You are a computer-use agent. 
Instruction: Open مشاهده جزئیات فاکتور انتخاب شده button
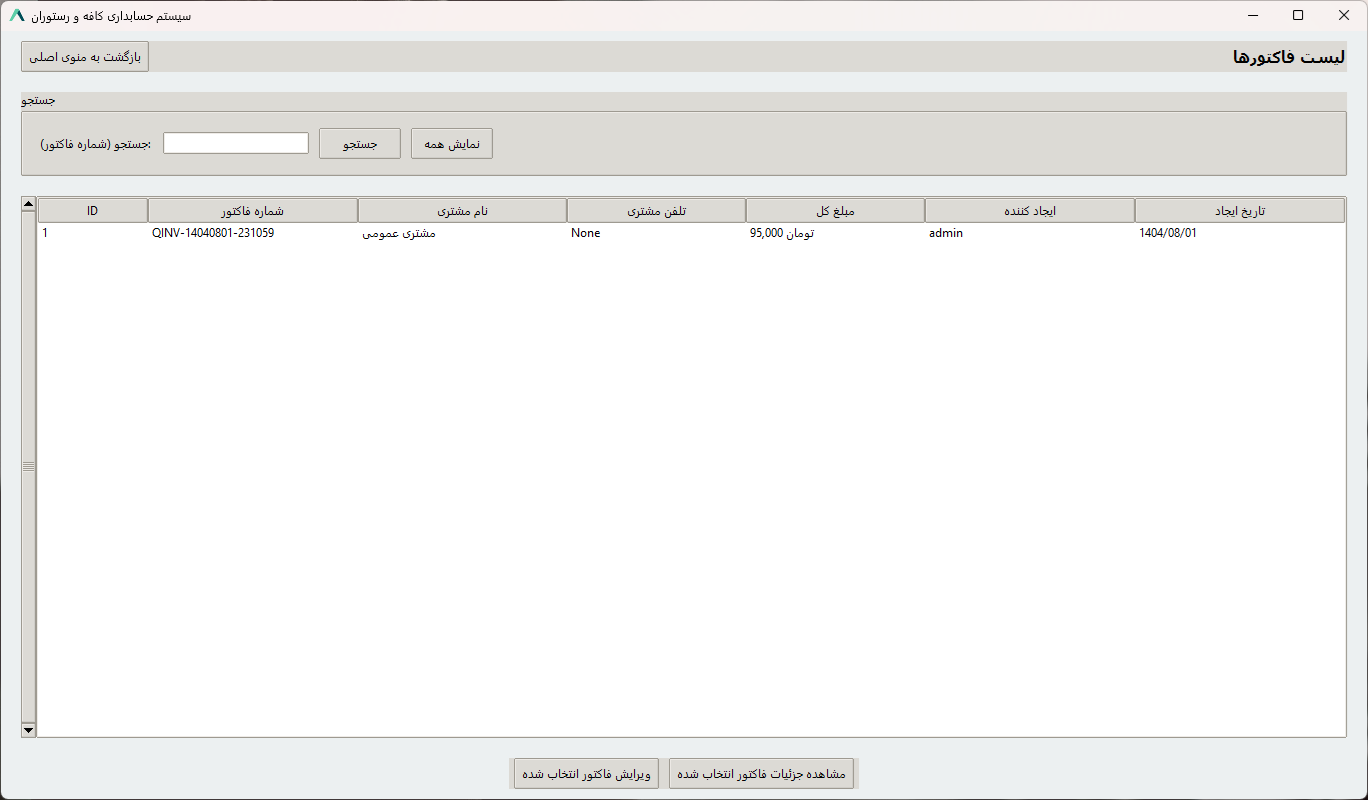(x=762, y=774)
